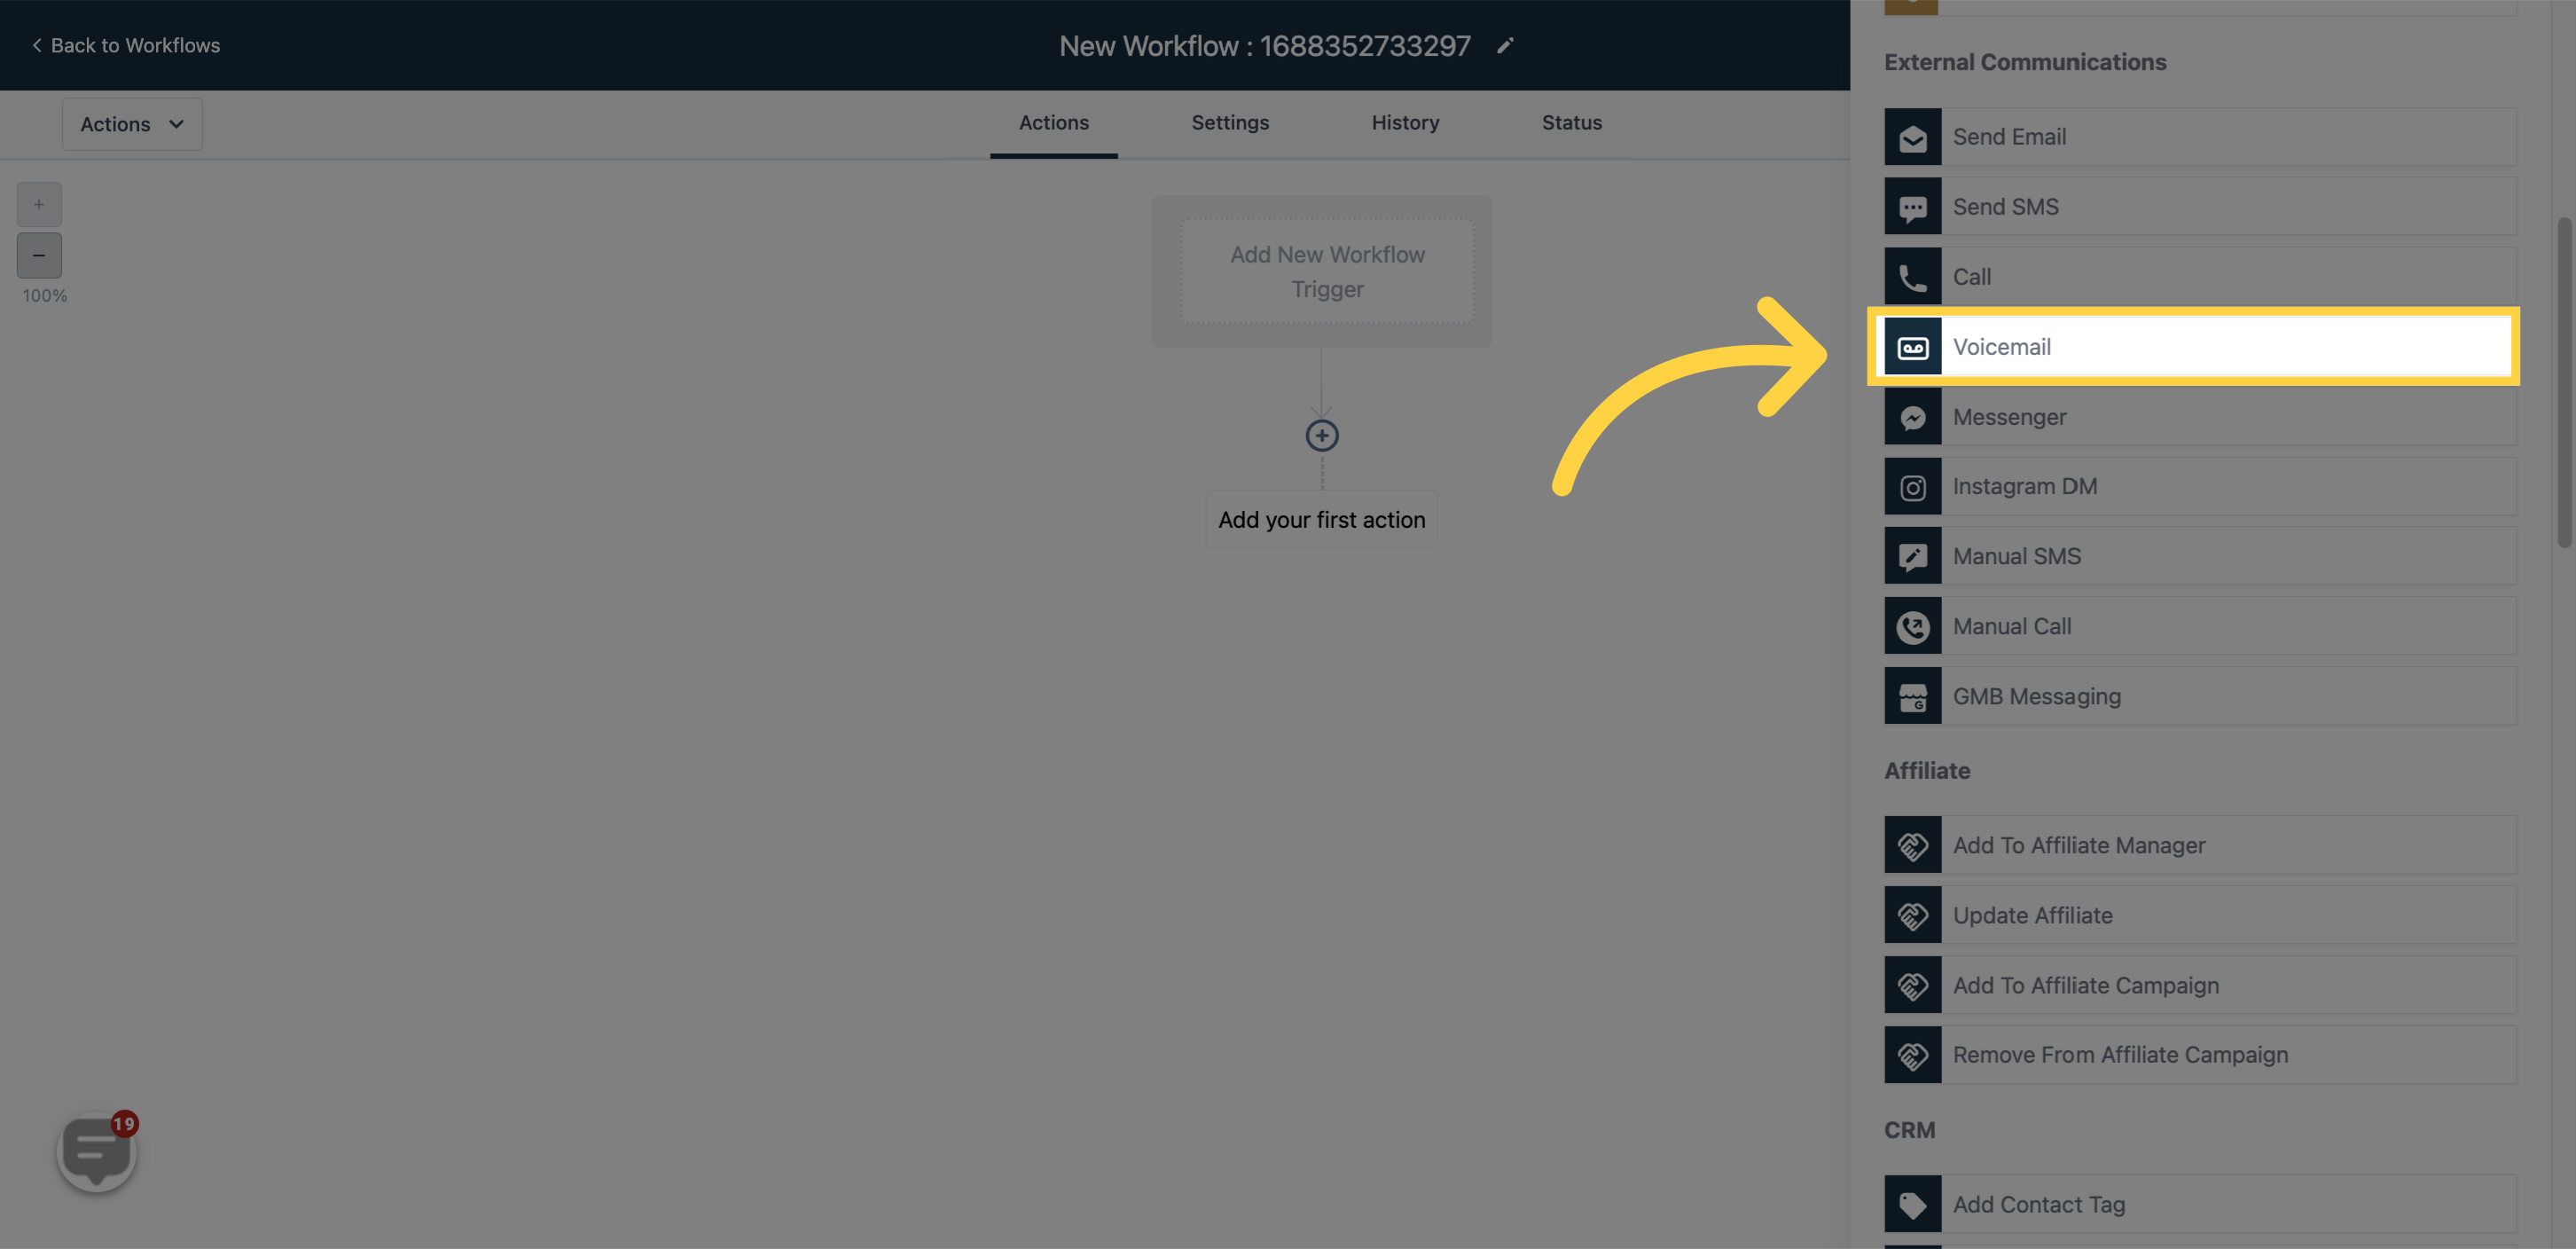Screen dimensions: 2576x1249
Task: Click the Voicemail action icon
Action: pyautogui.click(x=1913, y=345)
